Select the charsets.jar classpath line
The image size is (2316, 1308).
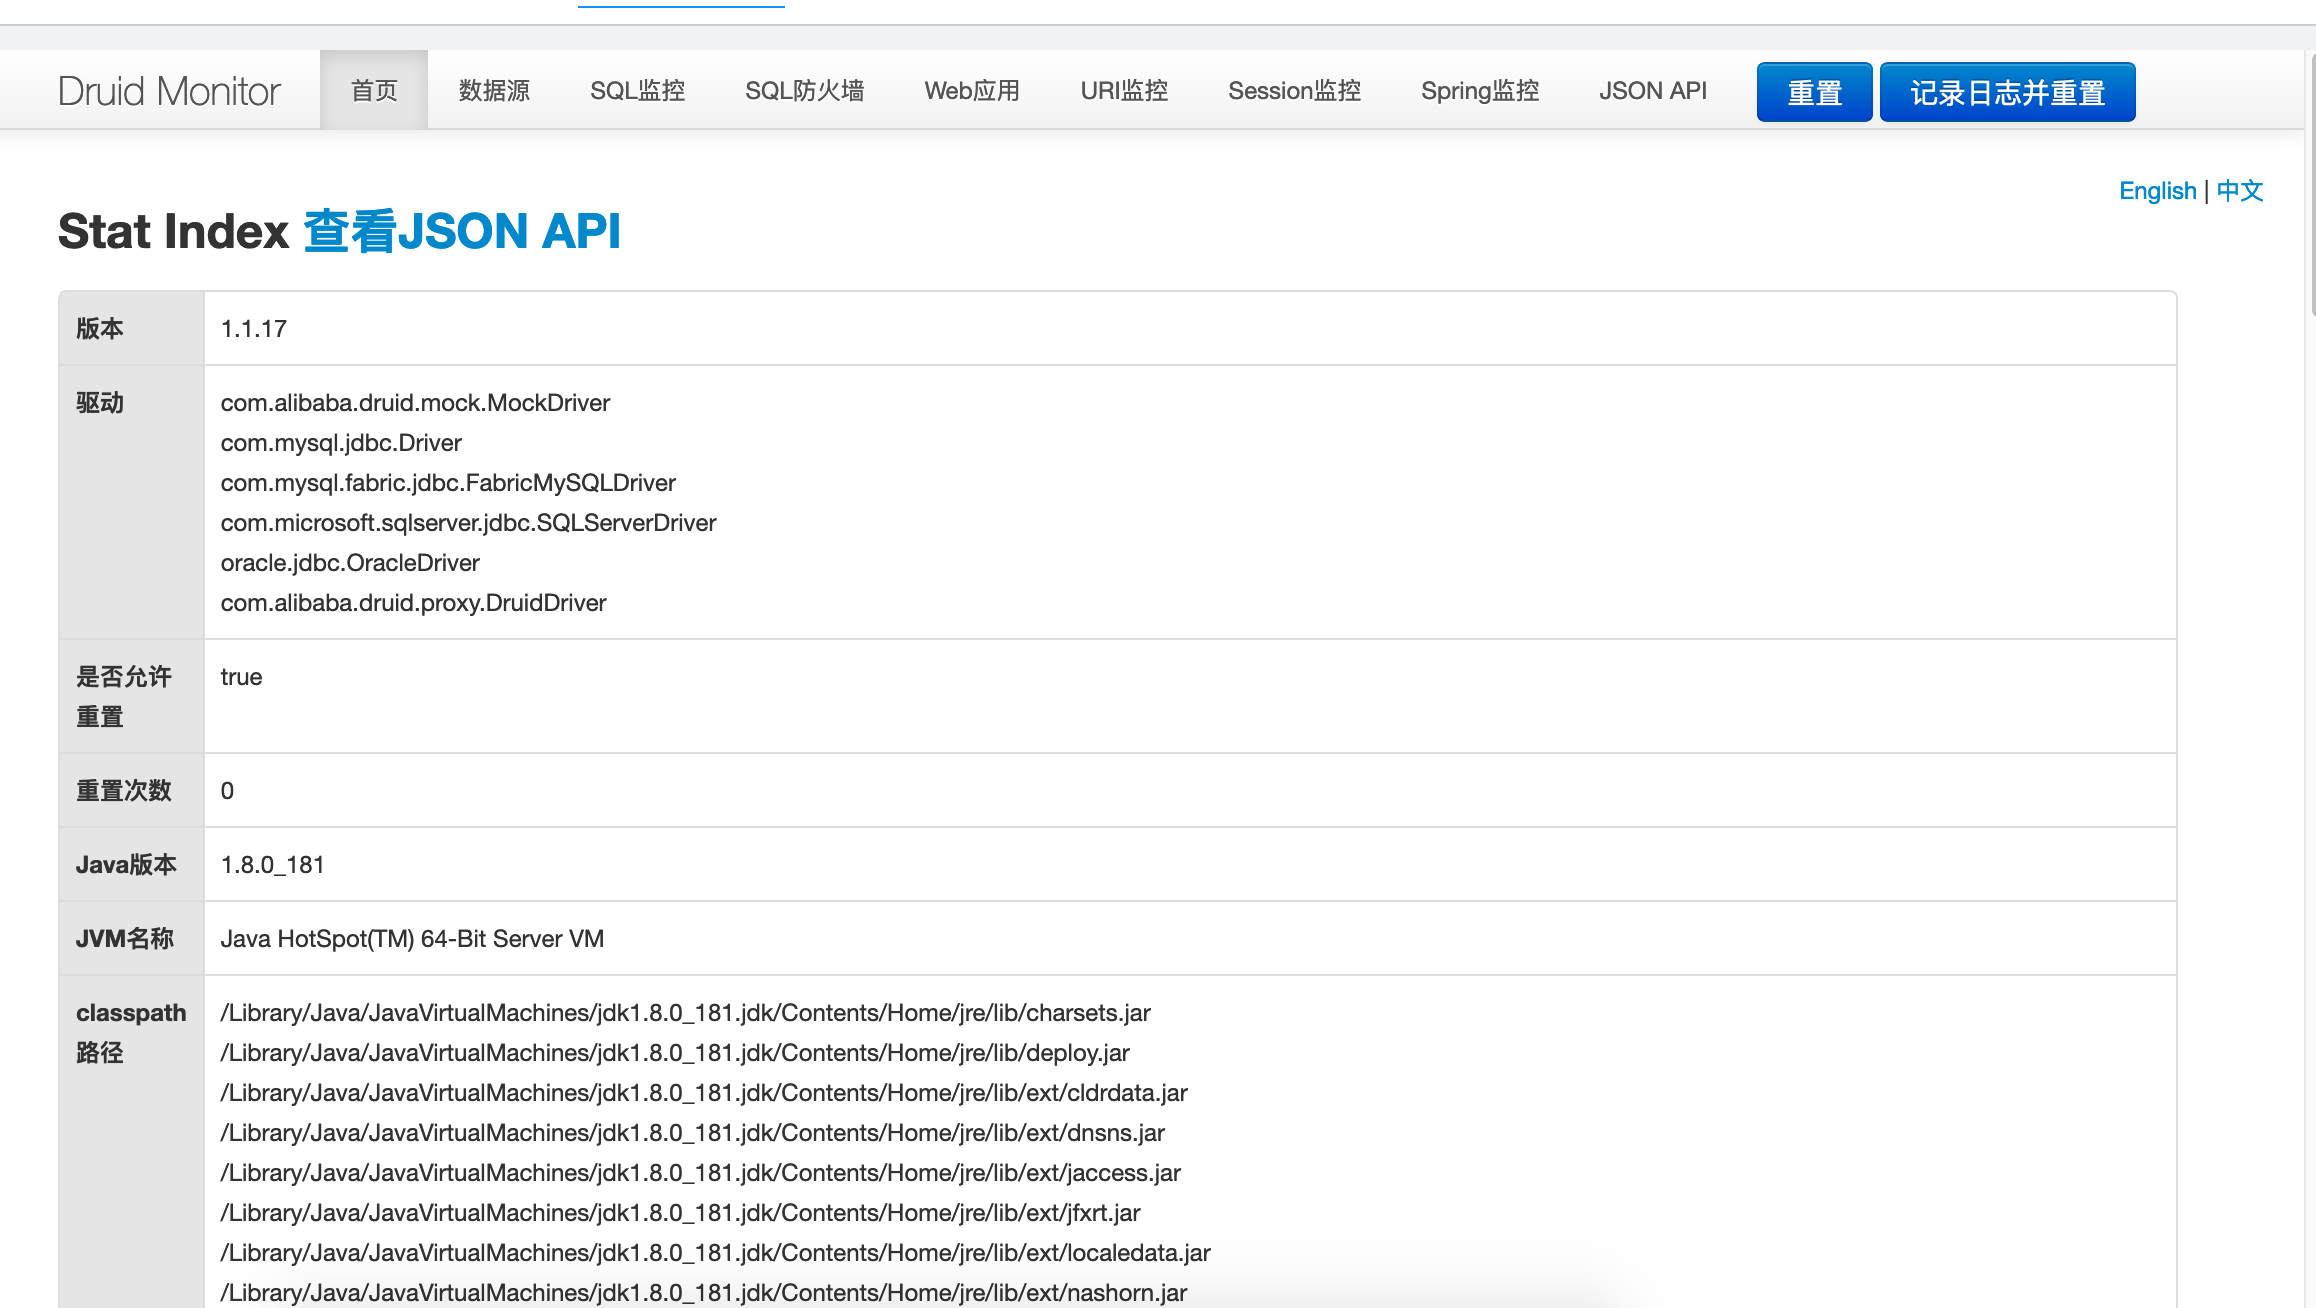pyautogui.click(x=685, y=1013)
